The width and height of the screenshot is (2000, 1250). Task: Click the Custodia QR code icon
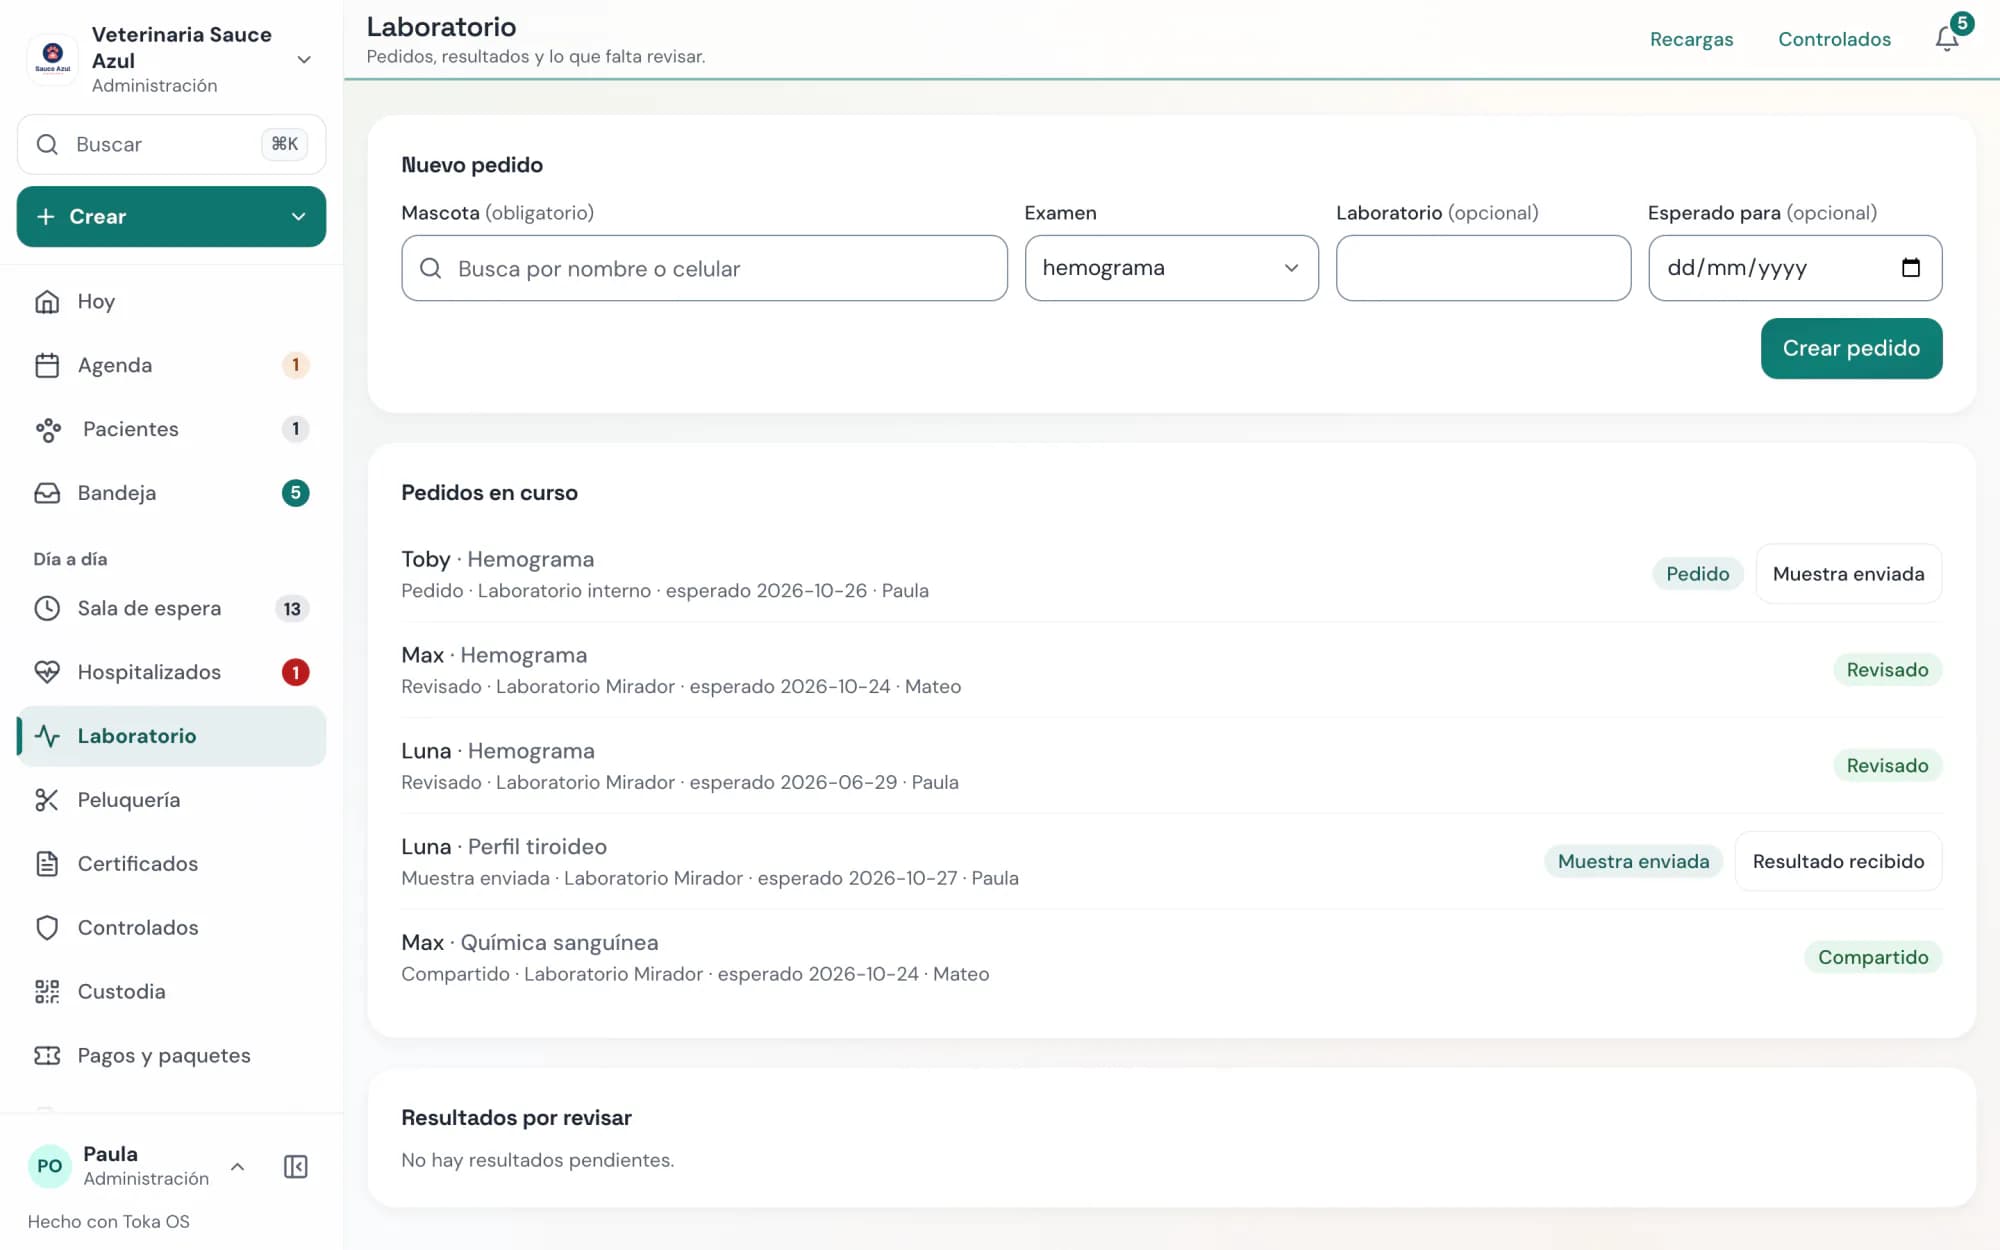coord(47,992)
